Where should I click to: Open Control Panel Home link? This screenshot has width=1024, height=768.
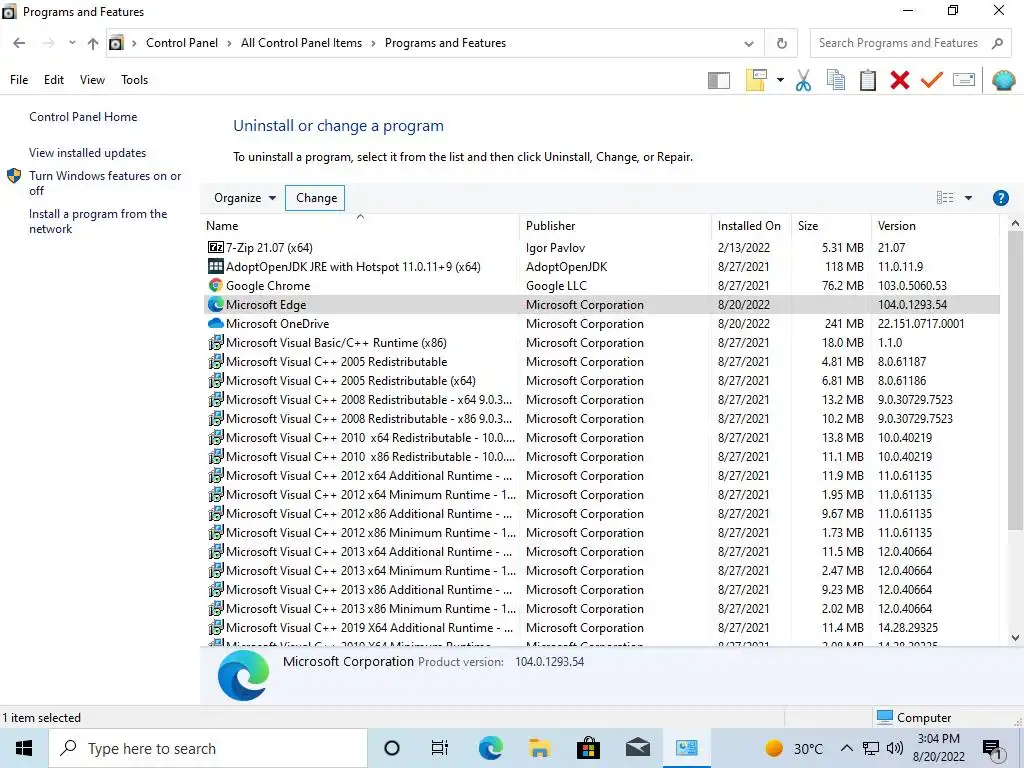(x=83, y=117)
